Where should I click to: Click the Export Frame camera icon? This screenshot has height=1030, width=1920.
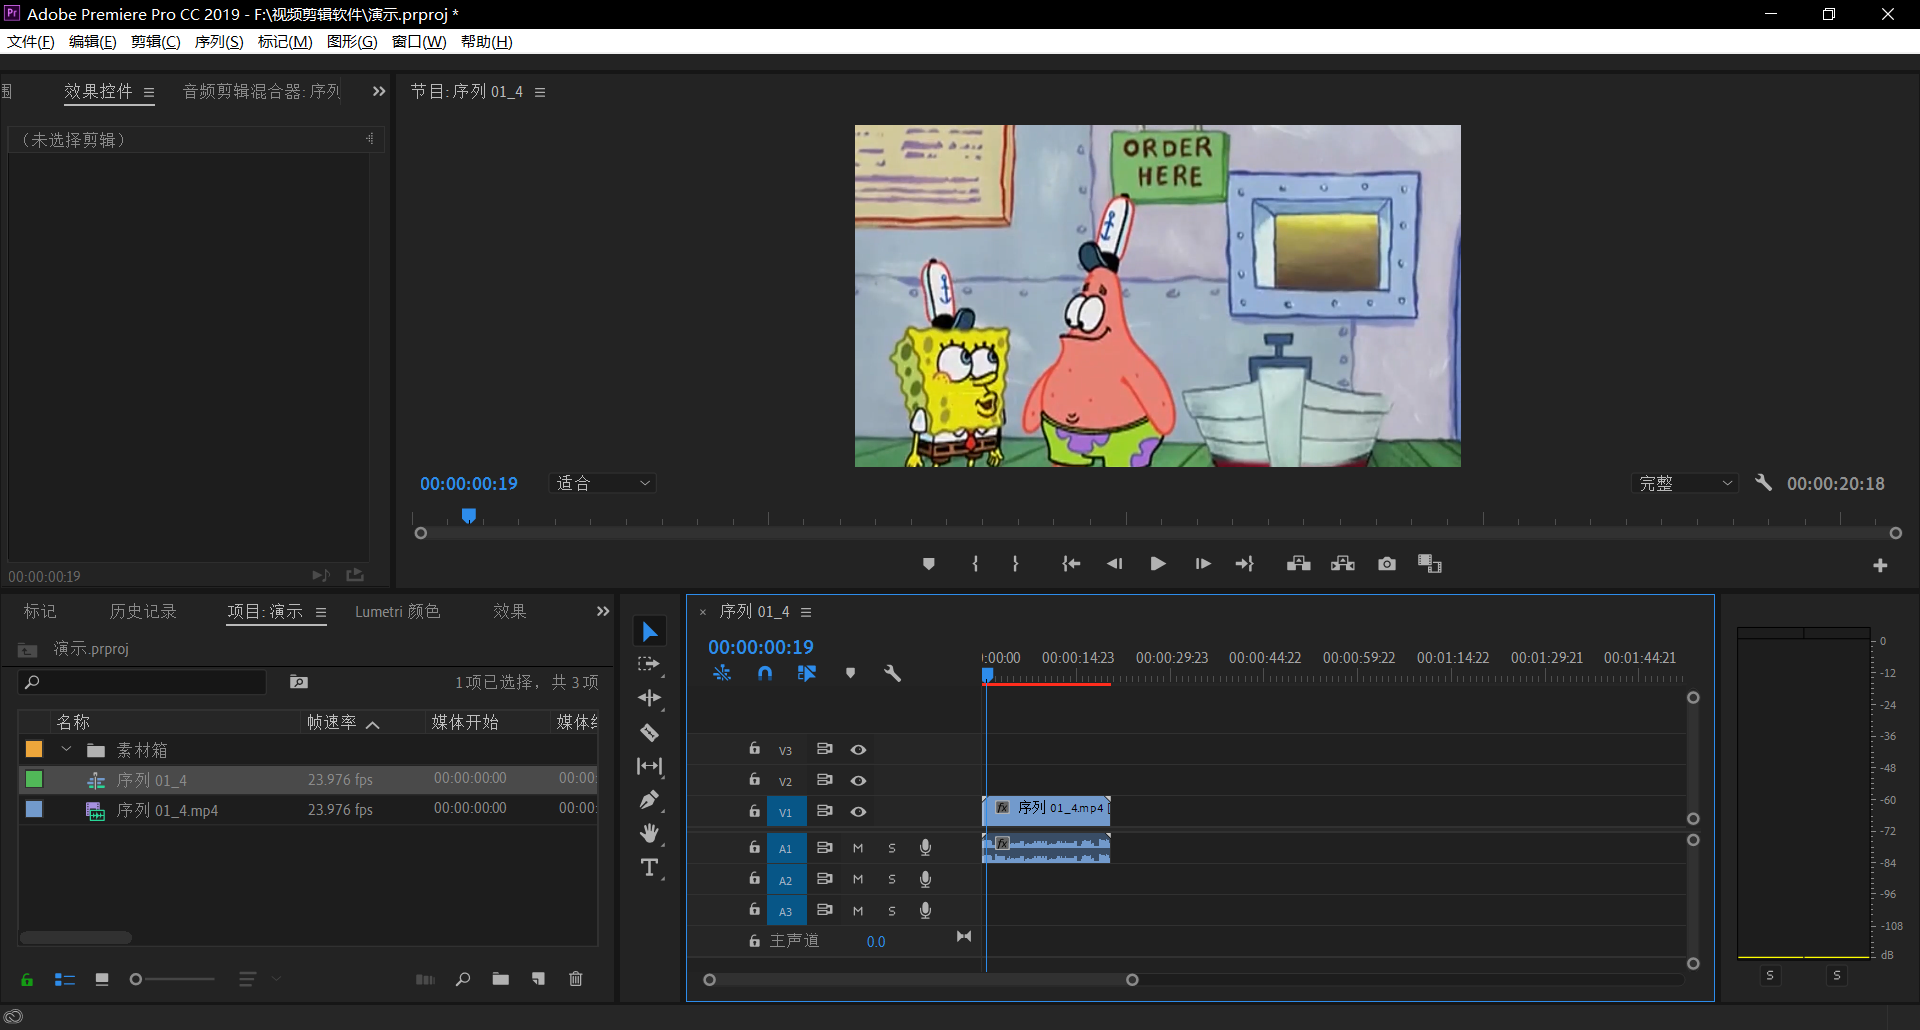click(x=1386, y=564)
